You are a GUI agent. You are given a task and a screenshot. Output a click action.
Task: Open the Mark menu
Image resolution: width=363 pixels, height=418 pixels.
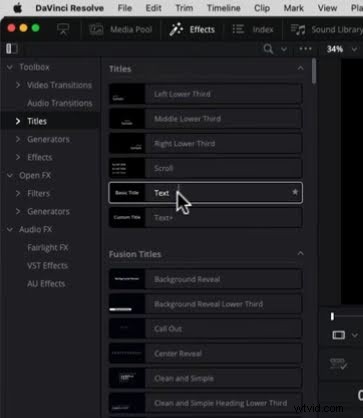click(294, 8)
